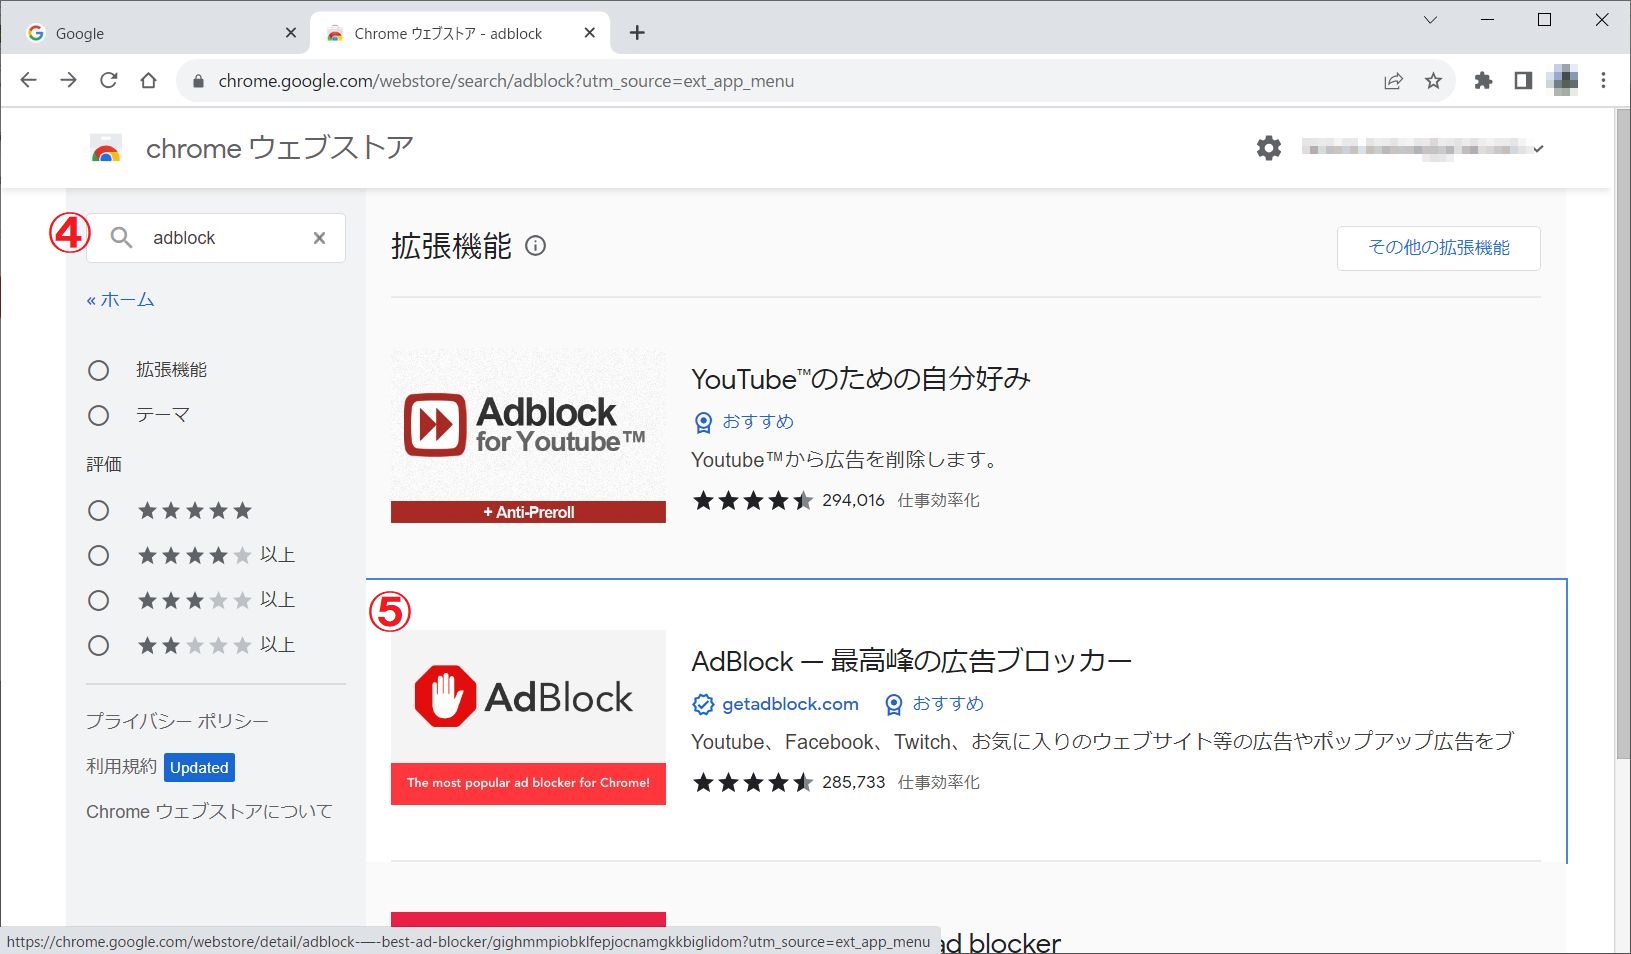Click the magnifier search icon

[121, 238]
